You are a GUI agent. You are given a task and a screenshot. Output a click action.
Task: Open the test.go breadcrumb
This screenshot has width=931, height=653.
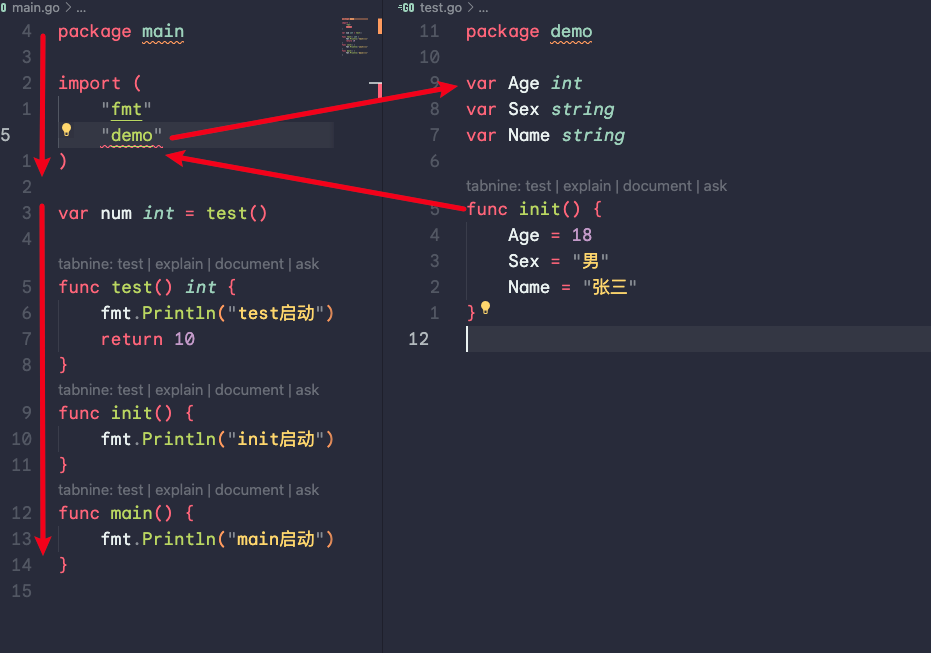[x=441, y=8]
